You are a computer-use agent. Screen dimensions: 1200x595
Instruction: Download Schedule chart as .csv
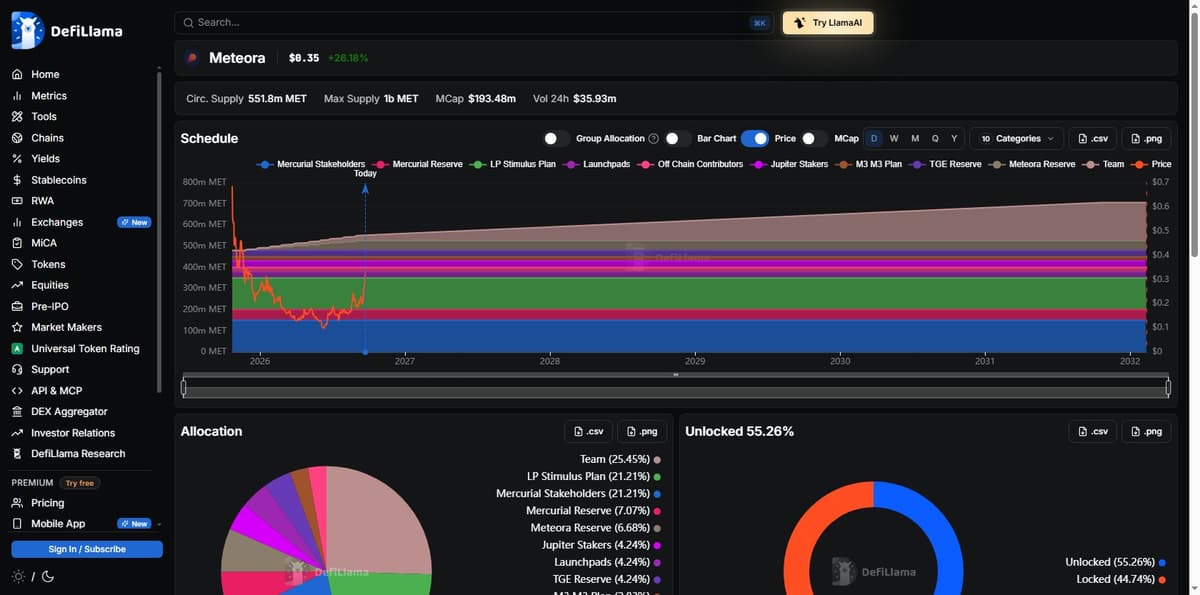point(1093,139)
